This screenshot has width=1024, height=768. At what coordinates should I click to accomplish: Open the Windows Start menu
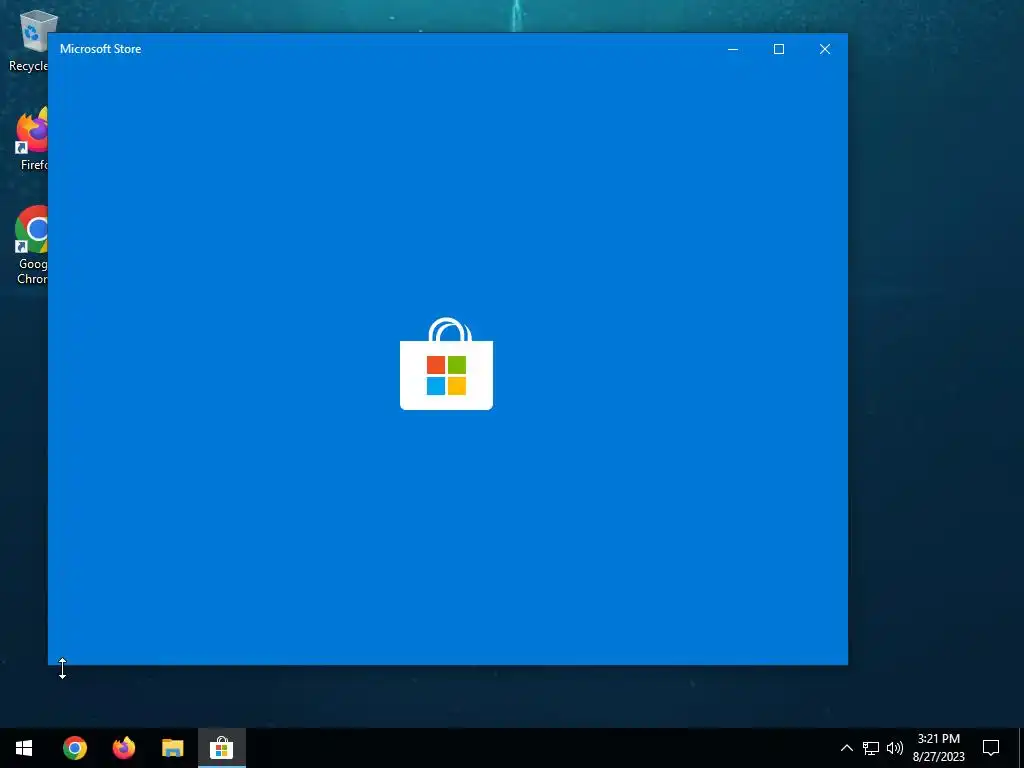[24, 748]
